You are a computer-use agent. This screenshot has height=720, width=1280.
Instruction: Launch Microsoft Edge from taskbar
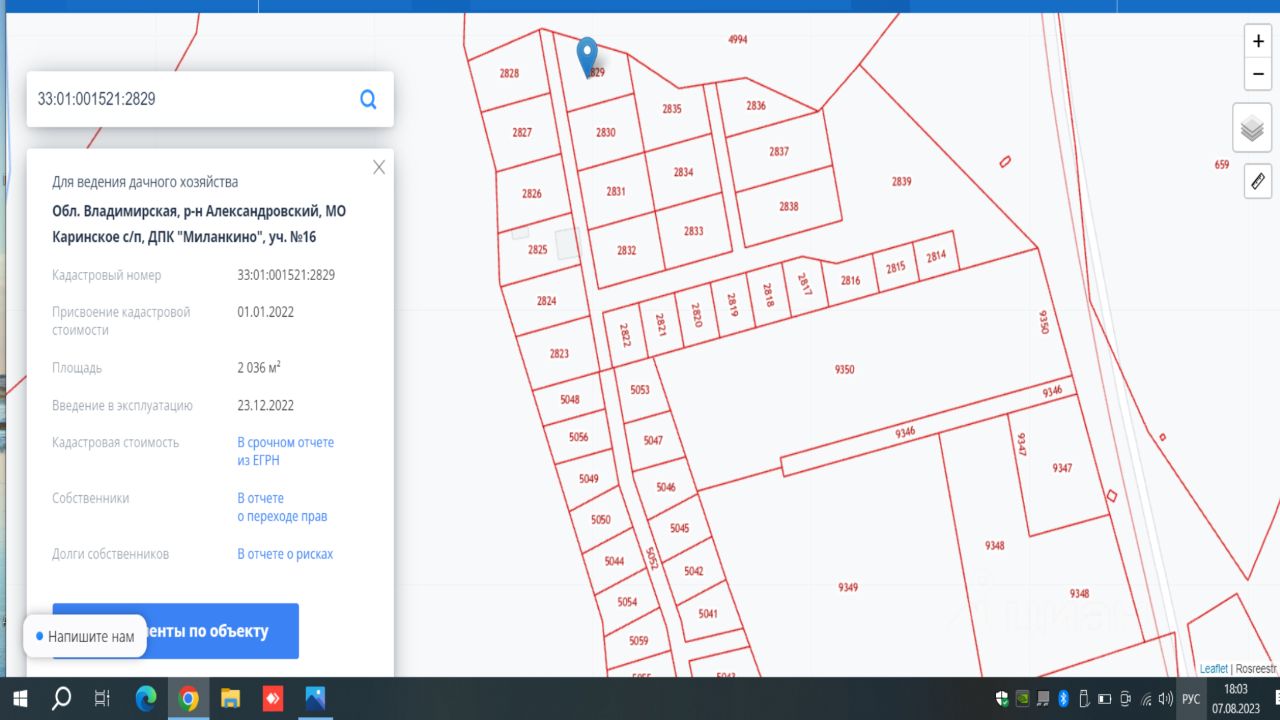point(146,698)
